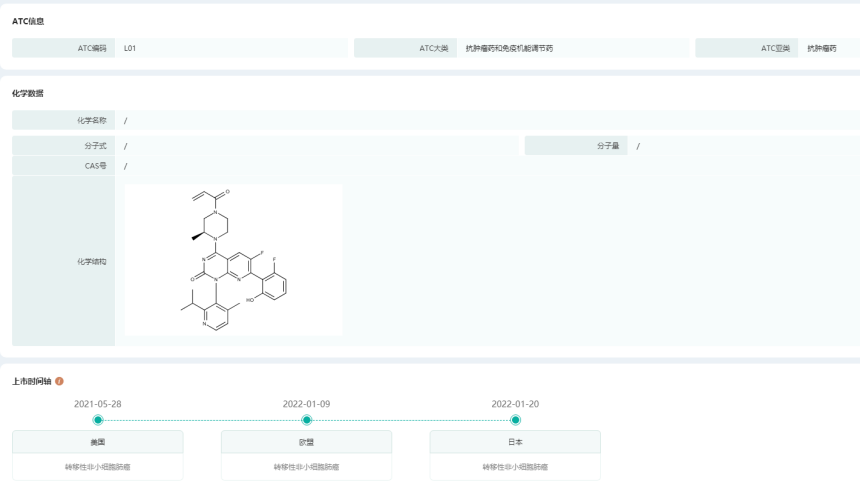Click 转移性非小细胞肺癌 under the 欧盟 card
860x486 pixels.
pyautogui.click(x=306, y=467)
